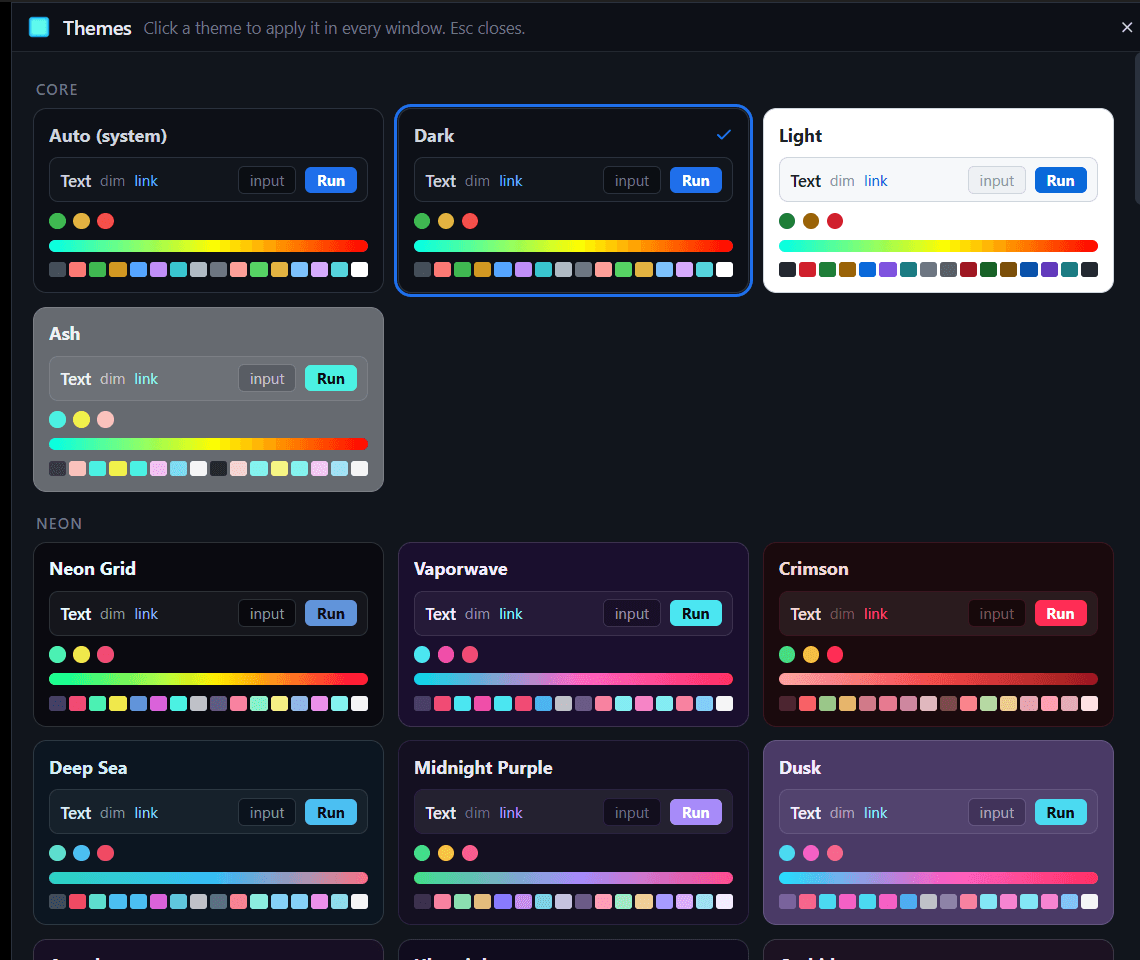This screenshot has width=1140, height=960.
Task: Click the CORE section heading
Action: click(57, 89)
